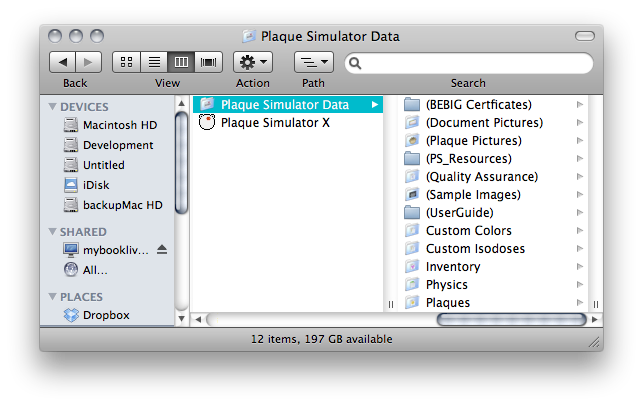The image size is (643, 406).
Task: Collapse the SHARED section
Action: coord(52,232)
